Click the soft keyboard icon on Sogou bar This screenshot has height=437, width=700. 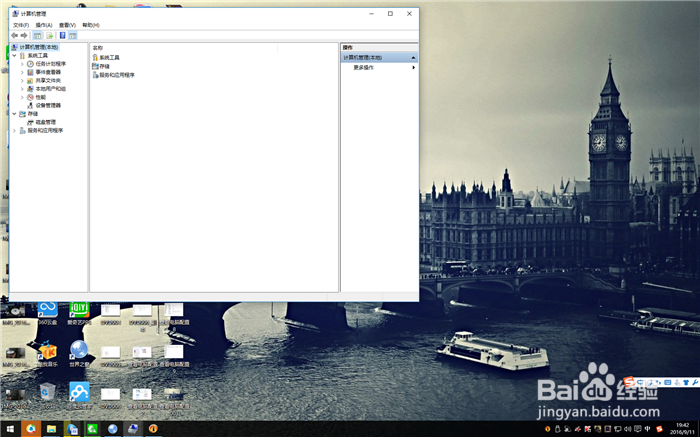pyautogui.click(x=667, y=382)
